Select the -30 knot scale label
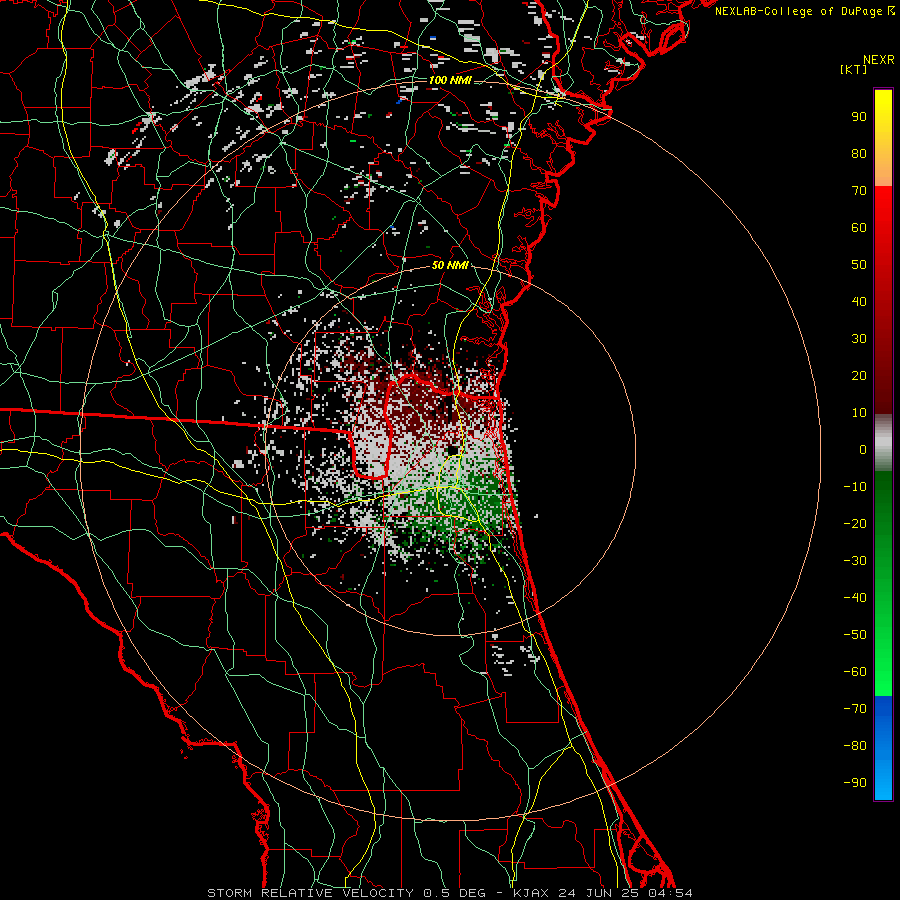Viewport: 900px width, 900px height. click(x=855, y=561)
